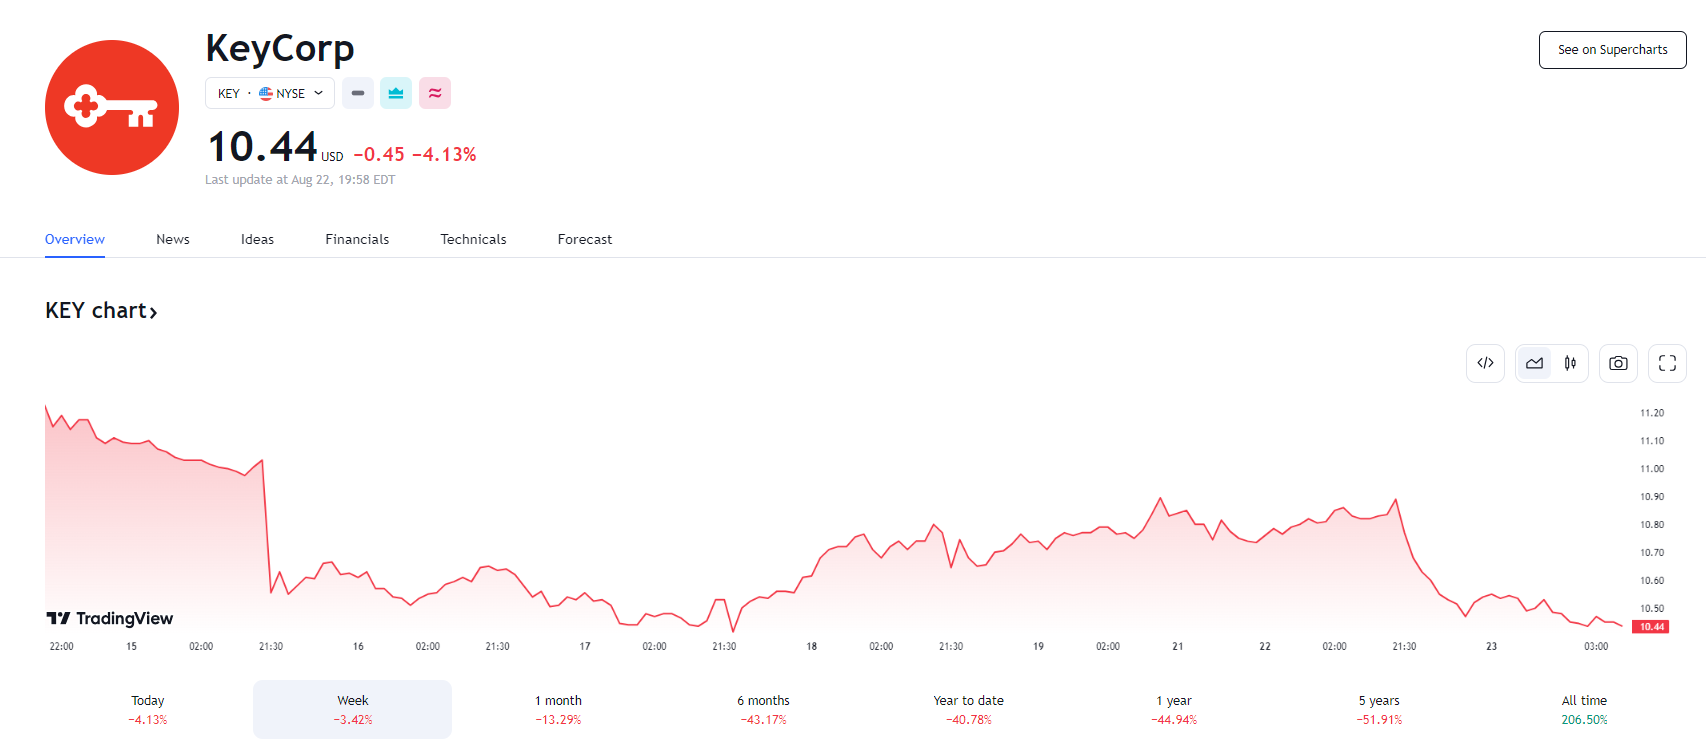The height and width of the screenshot is (751, 1706).
Task: Go to the Ideas tab
Action: point(257,239)
